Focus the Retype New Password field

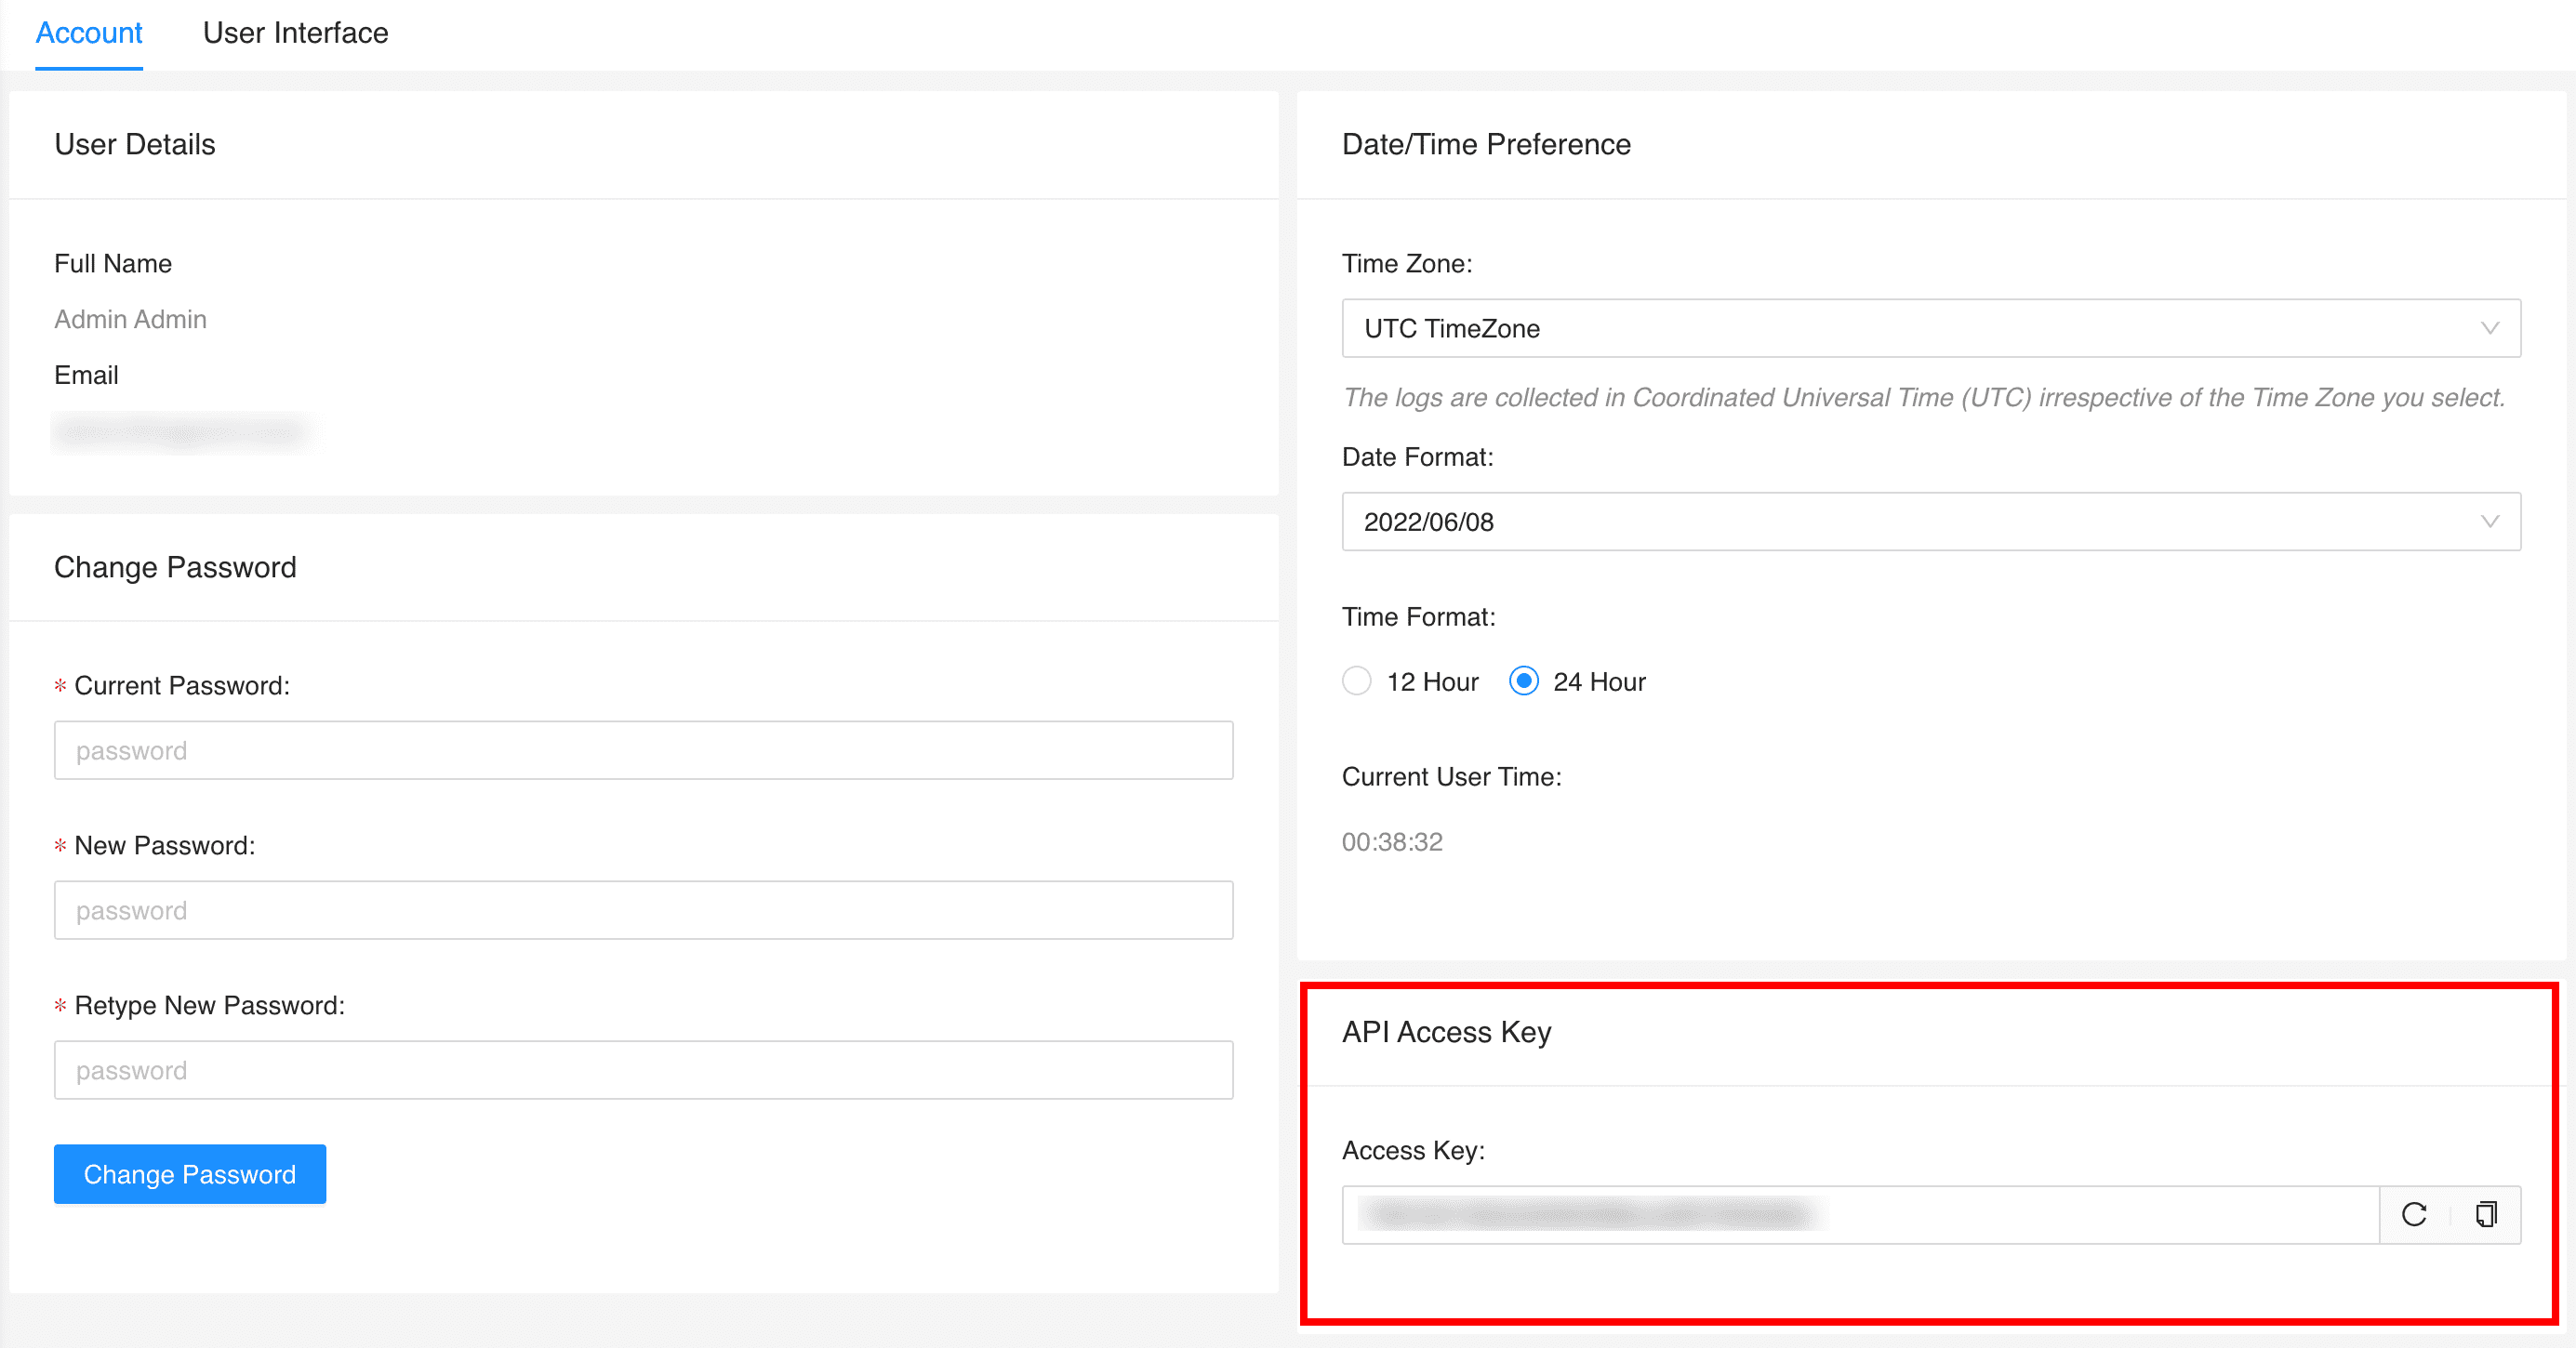[643, 1070]
